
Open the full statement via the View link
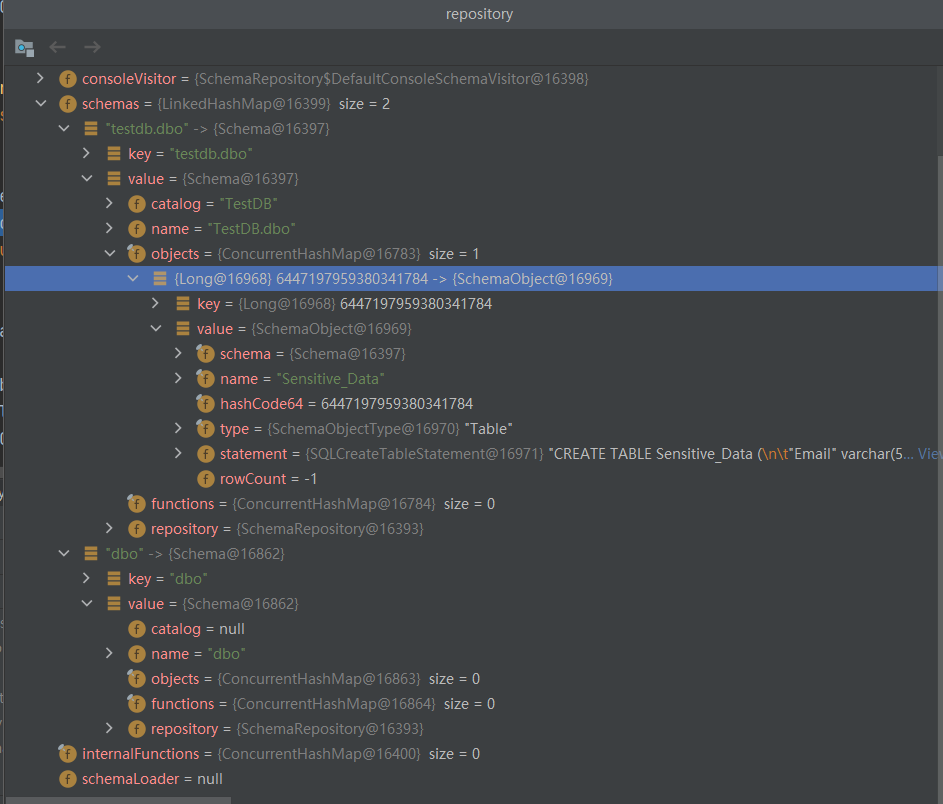[x=928, y=453]
